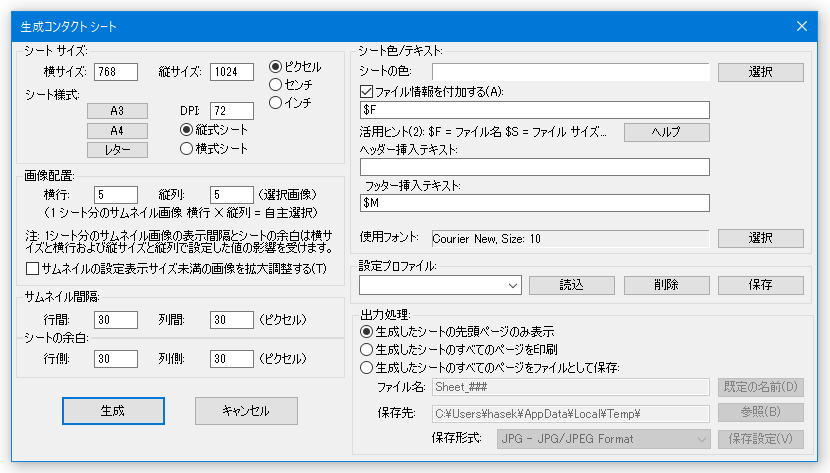Image resolution: width=830 pixels, height=473 pixels.
Task: Click the 保存設定(V) button
Action: coord(761,439)
